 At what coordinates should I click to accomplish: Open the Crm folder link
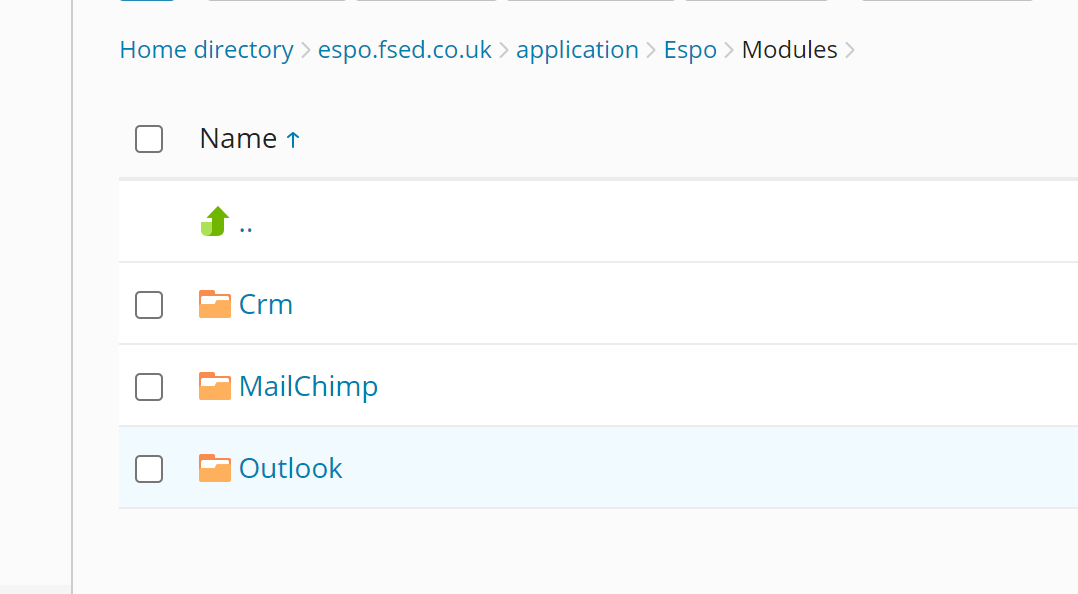(x=266, y=304)
